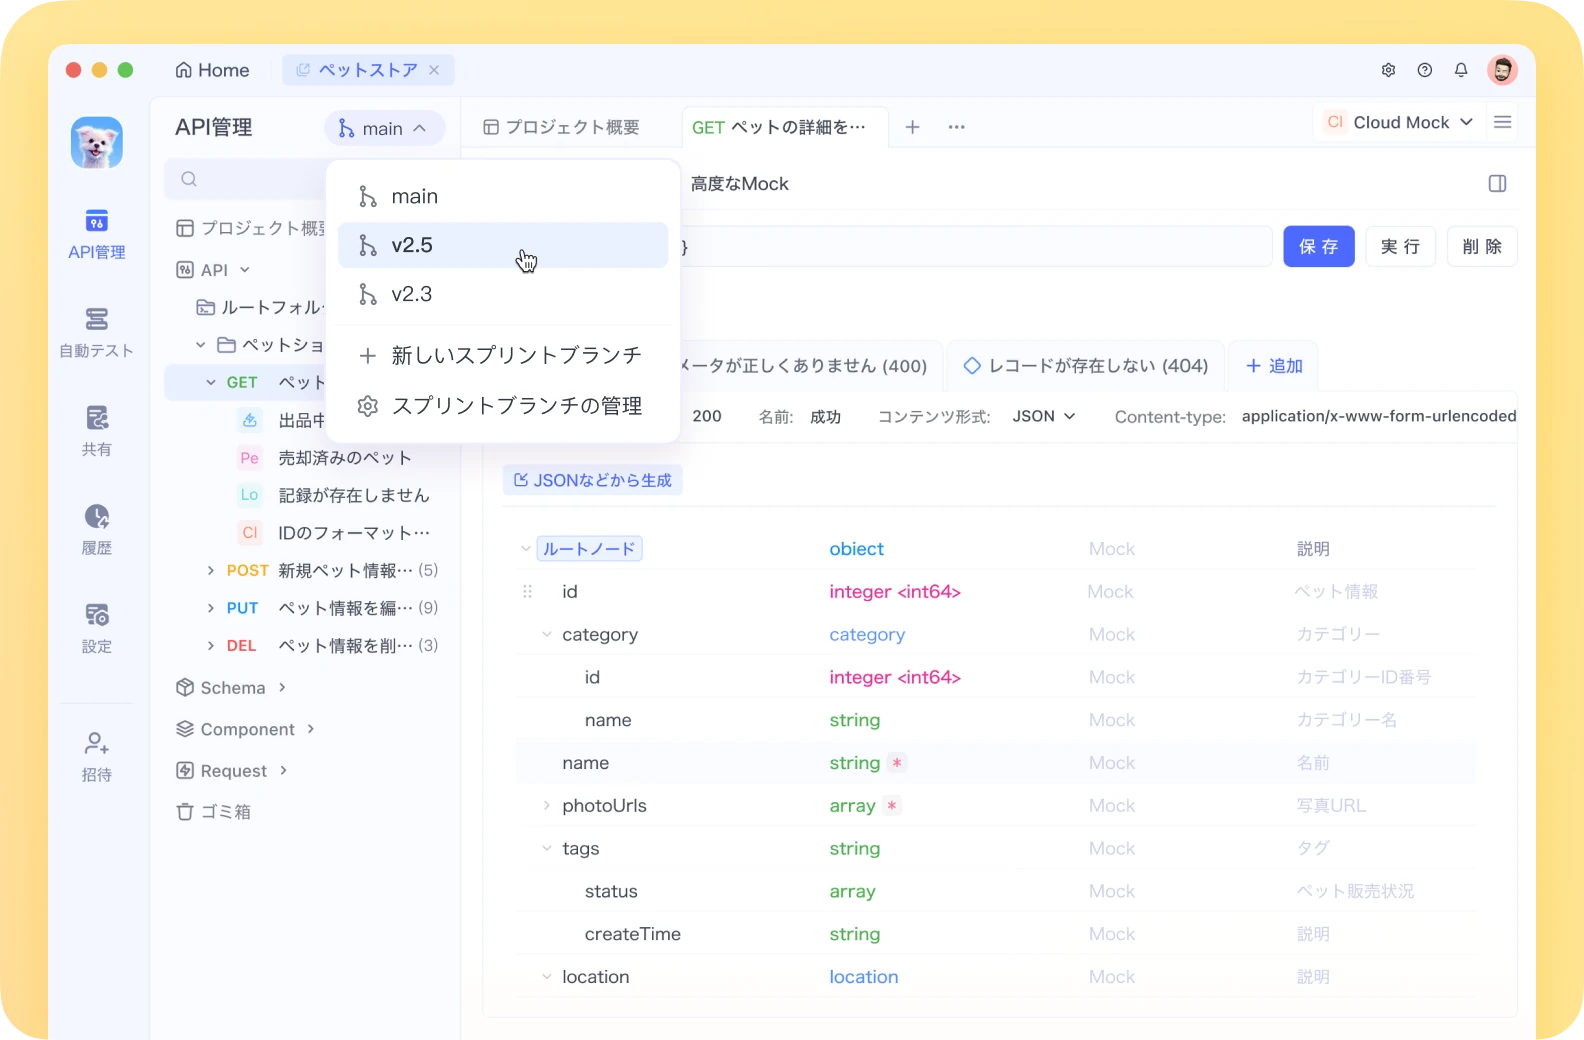This screenshot has width=1584, height=1040.
Task: Collapse the tags field chevron
Action: click(x=546, y=849)
